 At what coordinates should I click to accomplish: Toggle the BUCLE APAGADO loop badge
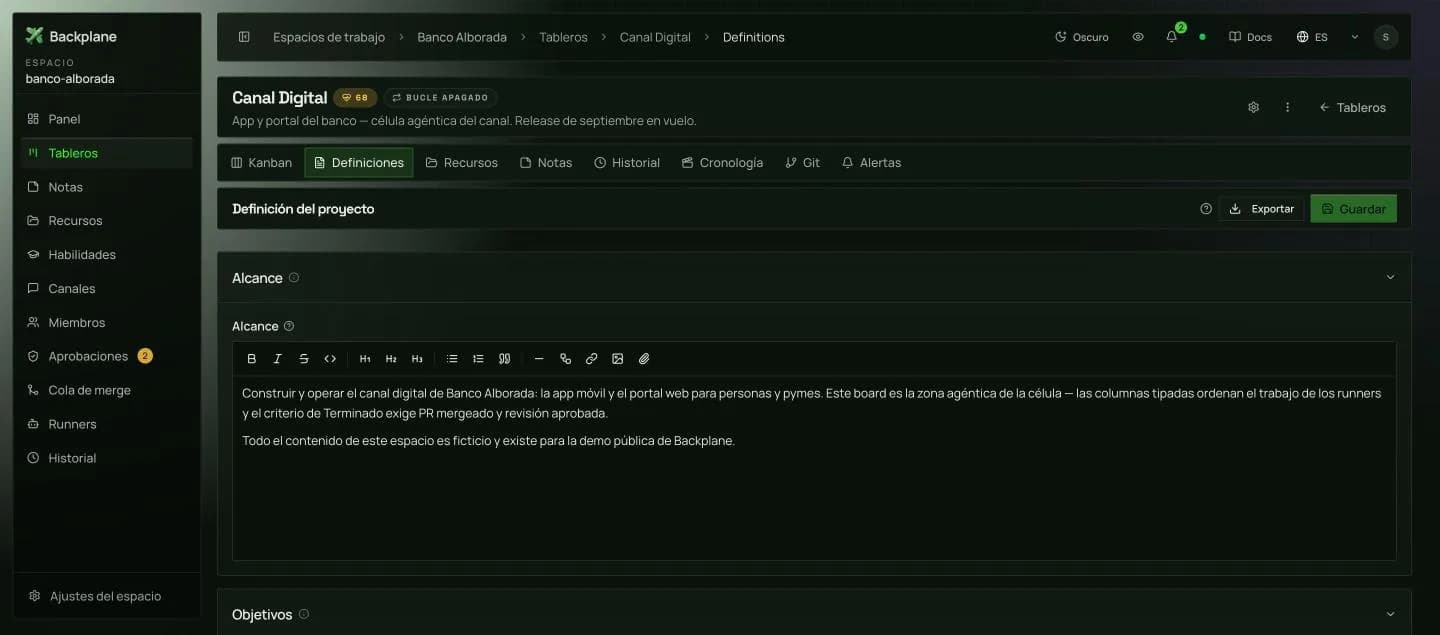pyautogui.click(x=440, y=98)
